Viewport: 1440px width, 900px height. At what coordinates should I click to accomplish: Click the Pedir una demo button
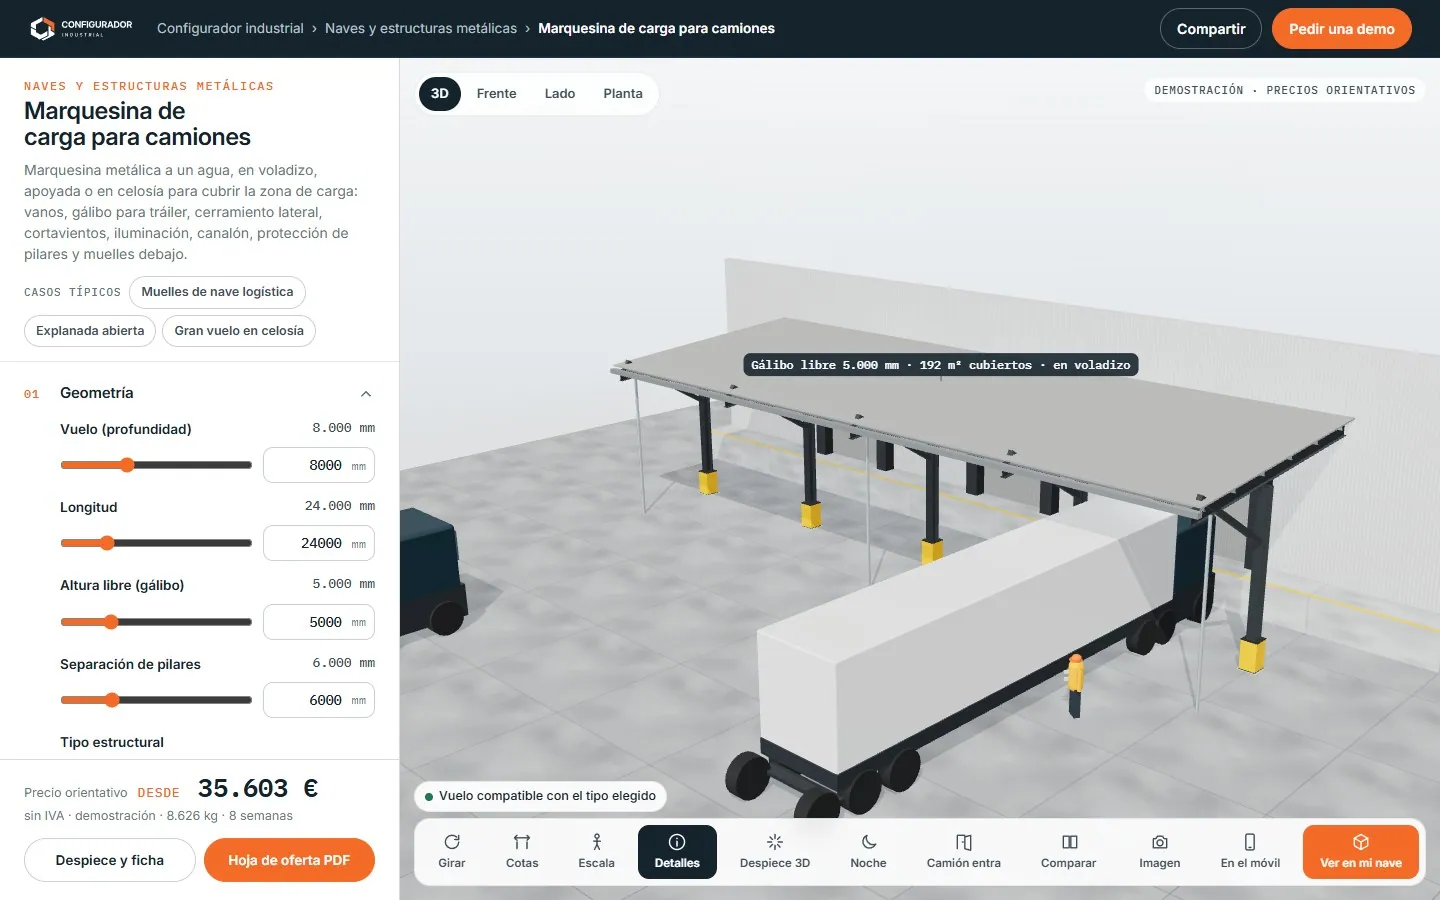point(1342,29)
